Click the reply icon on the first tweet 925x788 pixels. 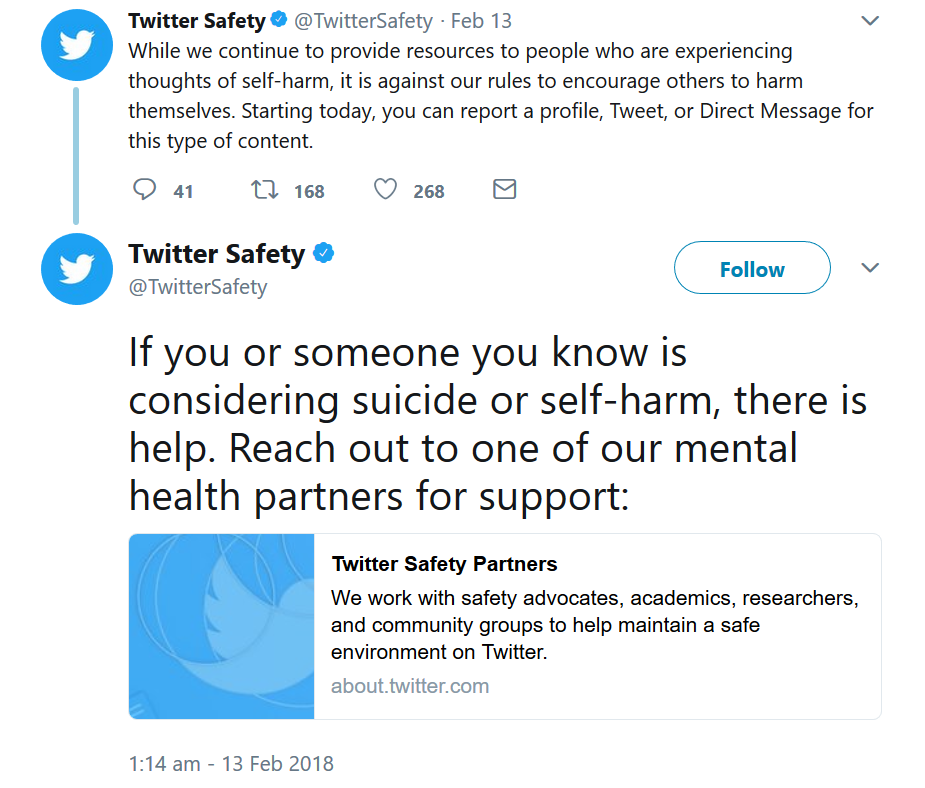[145, 189]
